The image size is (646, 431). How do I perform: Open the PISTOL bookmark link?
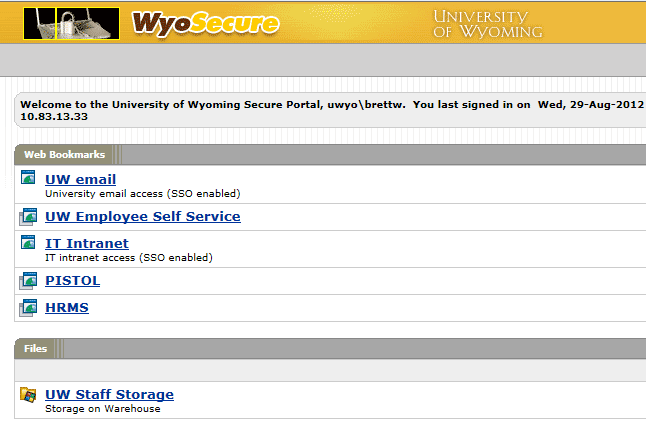coord(73,281)
